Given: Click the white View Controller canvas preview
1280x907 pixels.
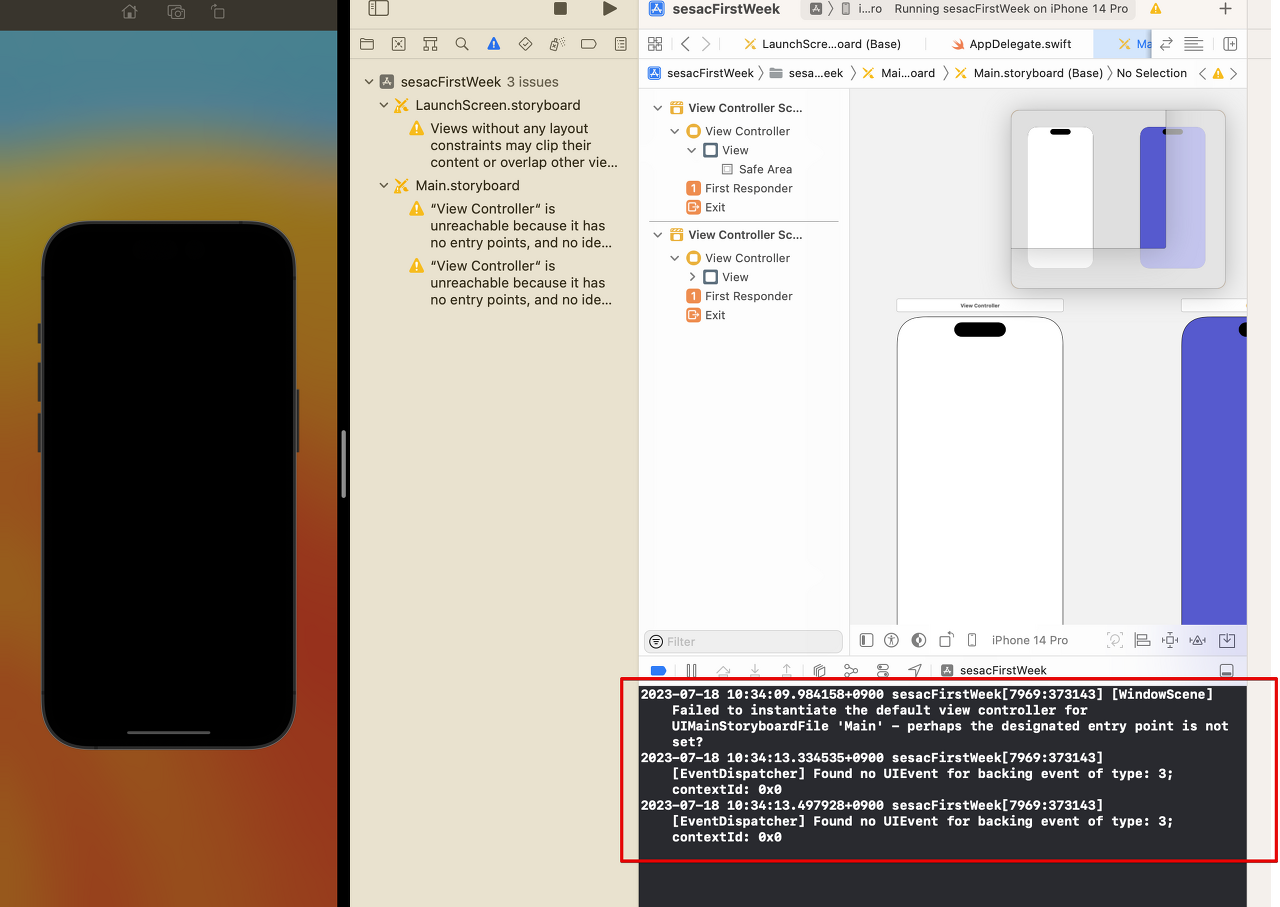Looking at the screenshot, I should click(980, 470).
